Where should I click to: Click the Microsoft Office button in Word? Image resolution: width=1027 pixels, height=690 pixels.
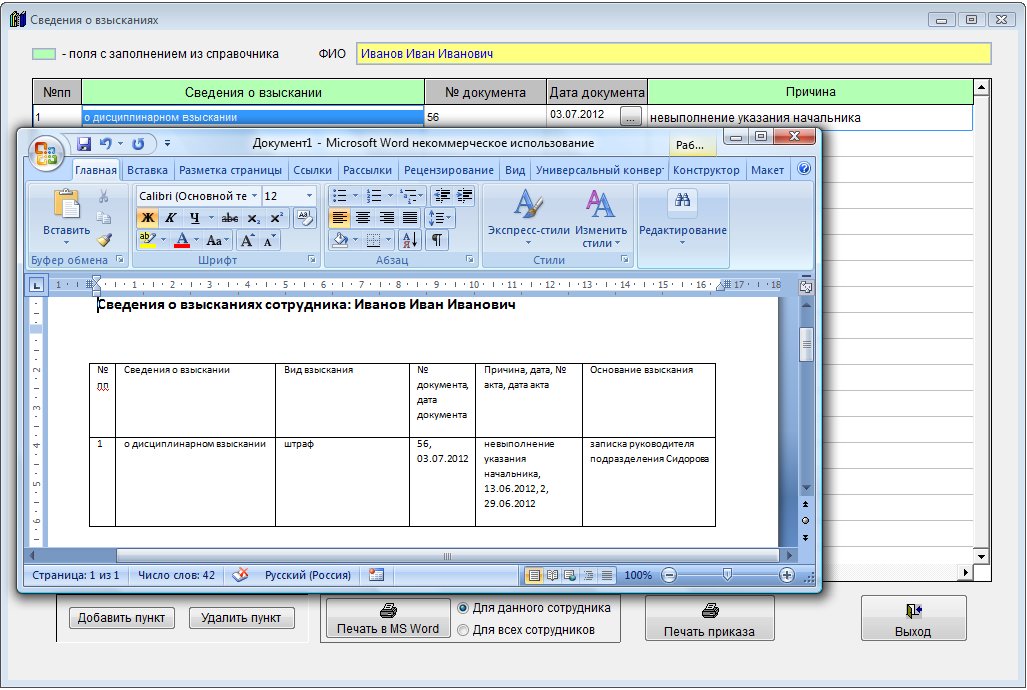pyautogui.click(x=44, y=152)
